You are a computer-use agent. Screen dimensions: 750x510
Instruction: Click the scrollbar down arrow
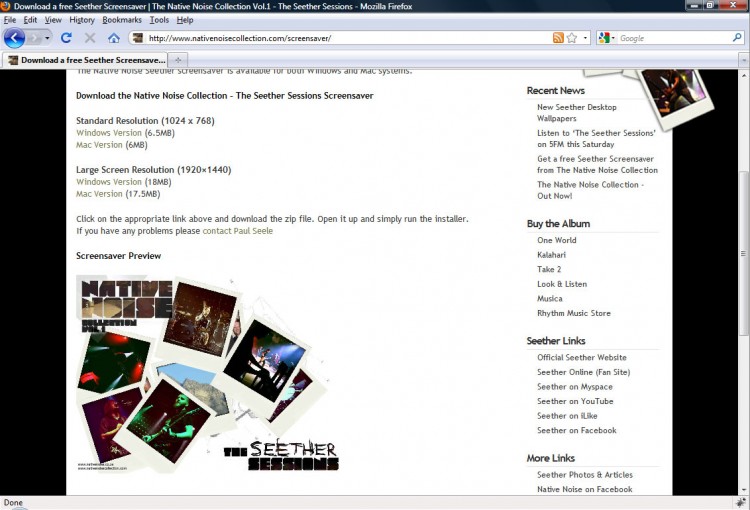(744, 490)
